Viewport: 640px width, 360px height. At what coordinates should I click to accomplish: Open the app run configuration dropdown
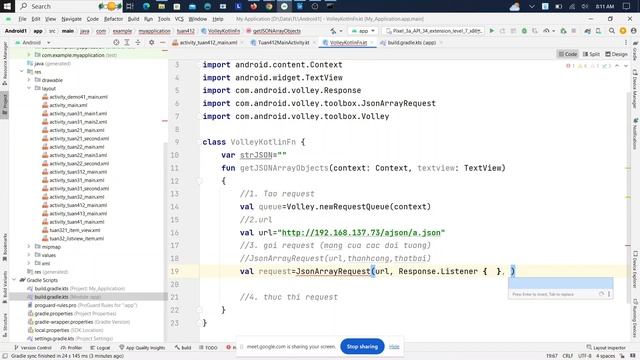click(x=362, y=31)
